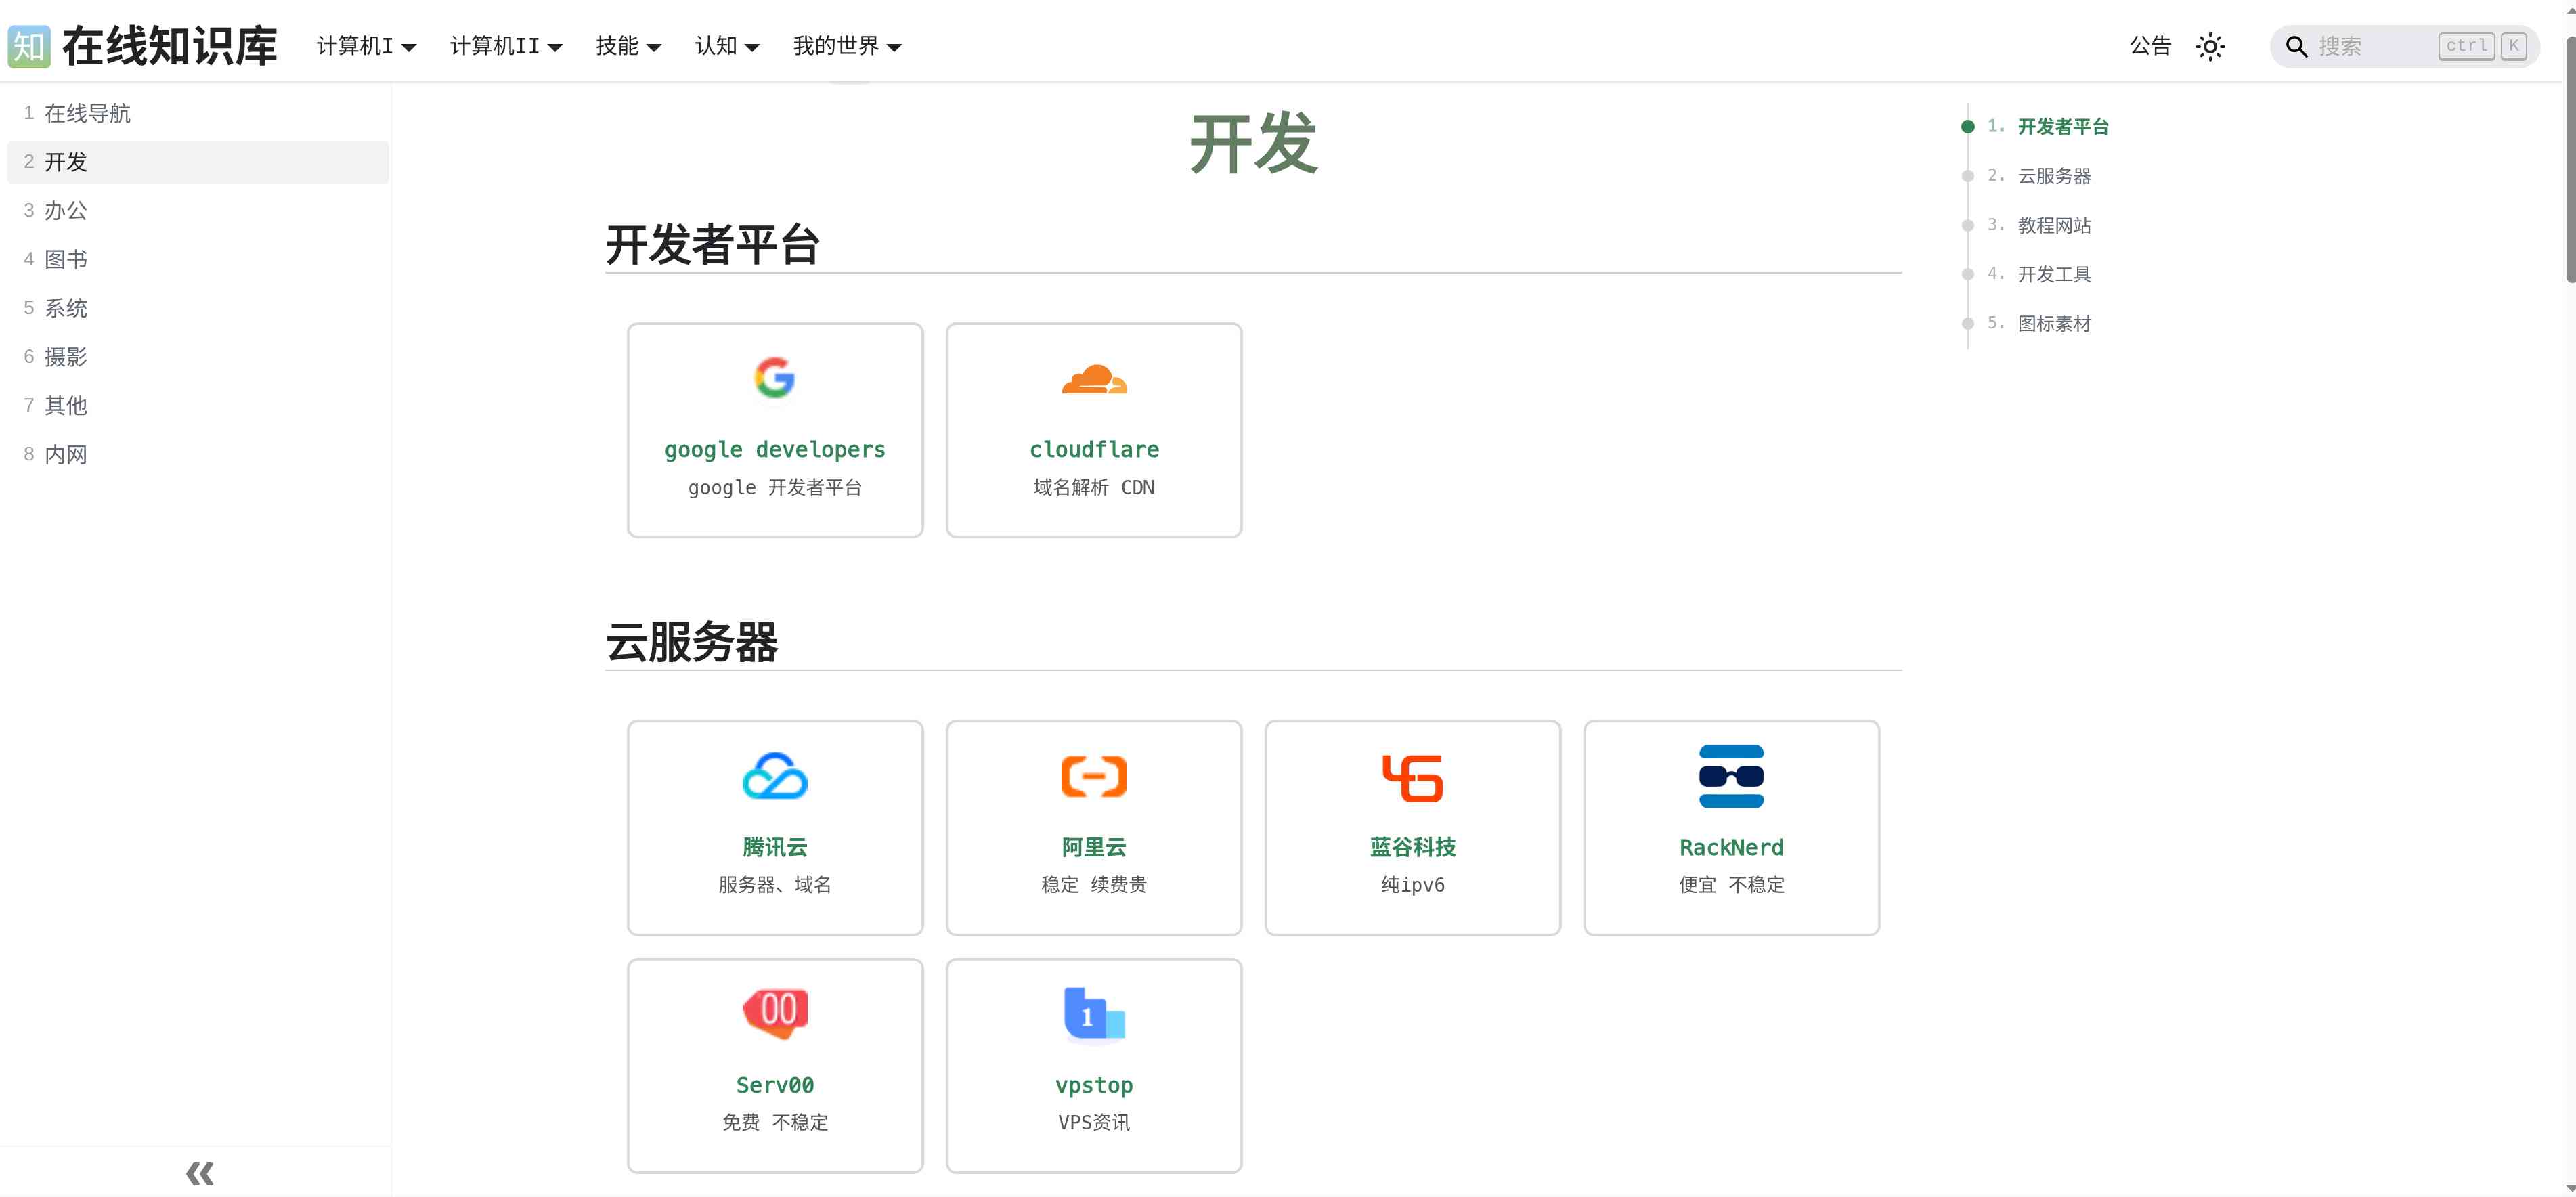Collapse the sidebar with double-chevron icon

[x=200, y=1173]
